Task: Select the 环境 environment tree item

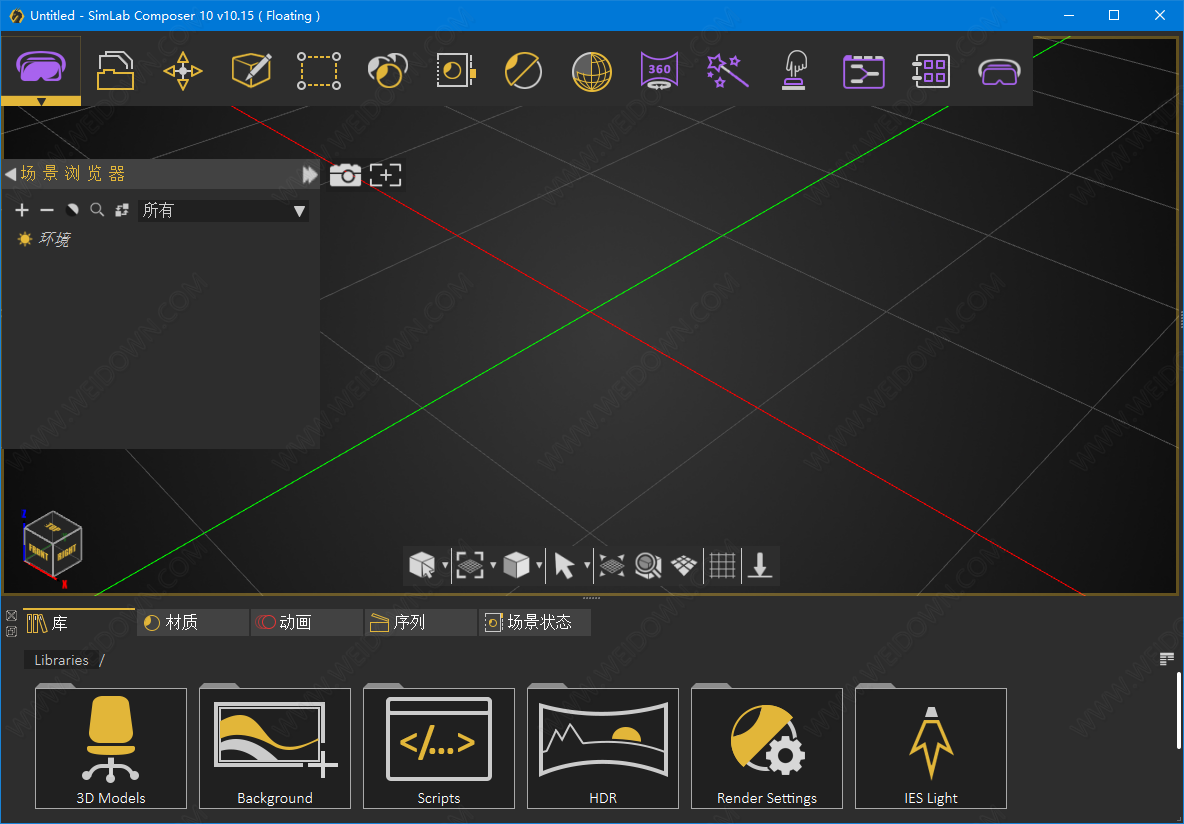Action: pyautogui.click(x=54, y=239)
